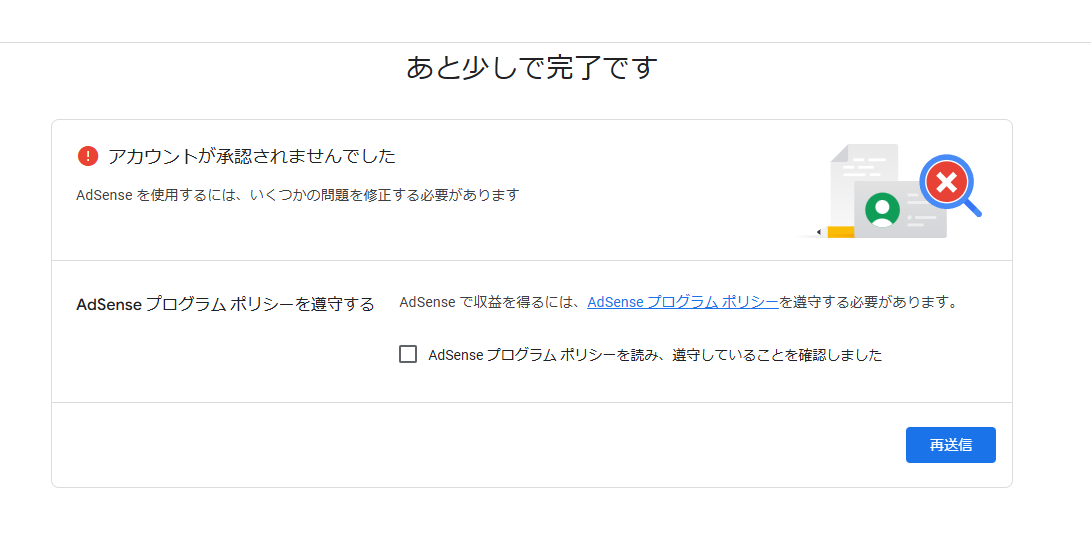
Task: Click the red exclamation warning icon
Action: tap(88, 156)
